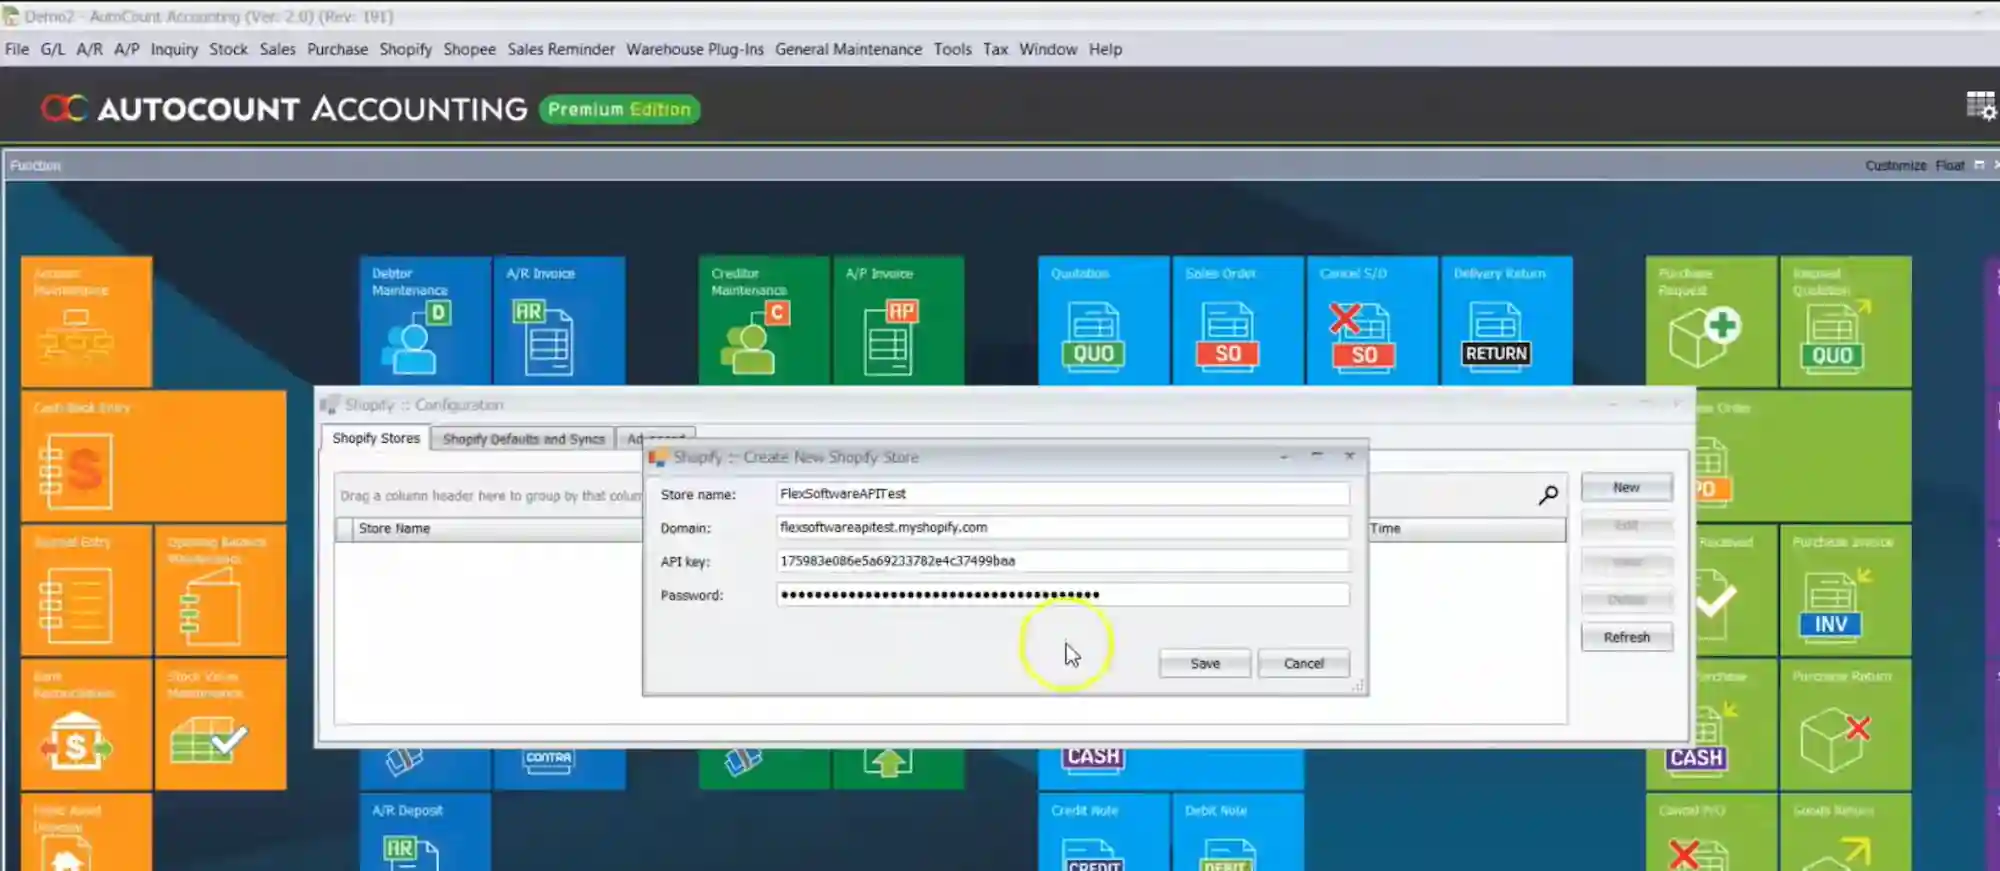This screenshot has height=871, width=2000.
Task: Open the Purchase Return tile
Action: tap(1845, 724)
